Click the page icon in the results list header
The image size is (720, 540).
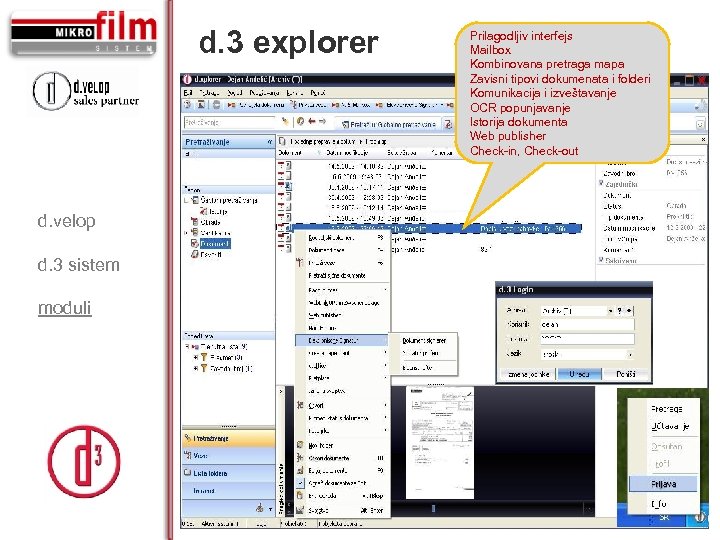pyautogui.click(x=282, y=141)
